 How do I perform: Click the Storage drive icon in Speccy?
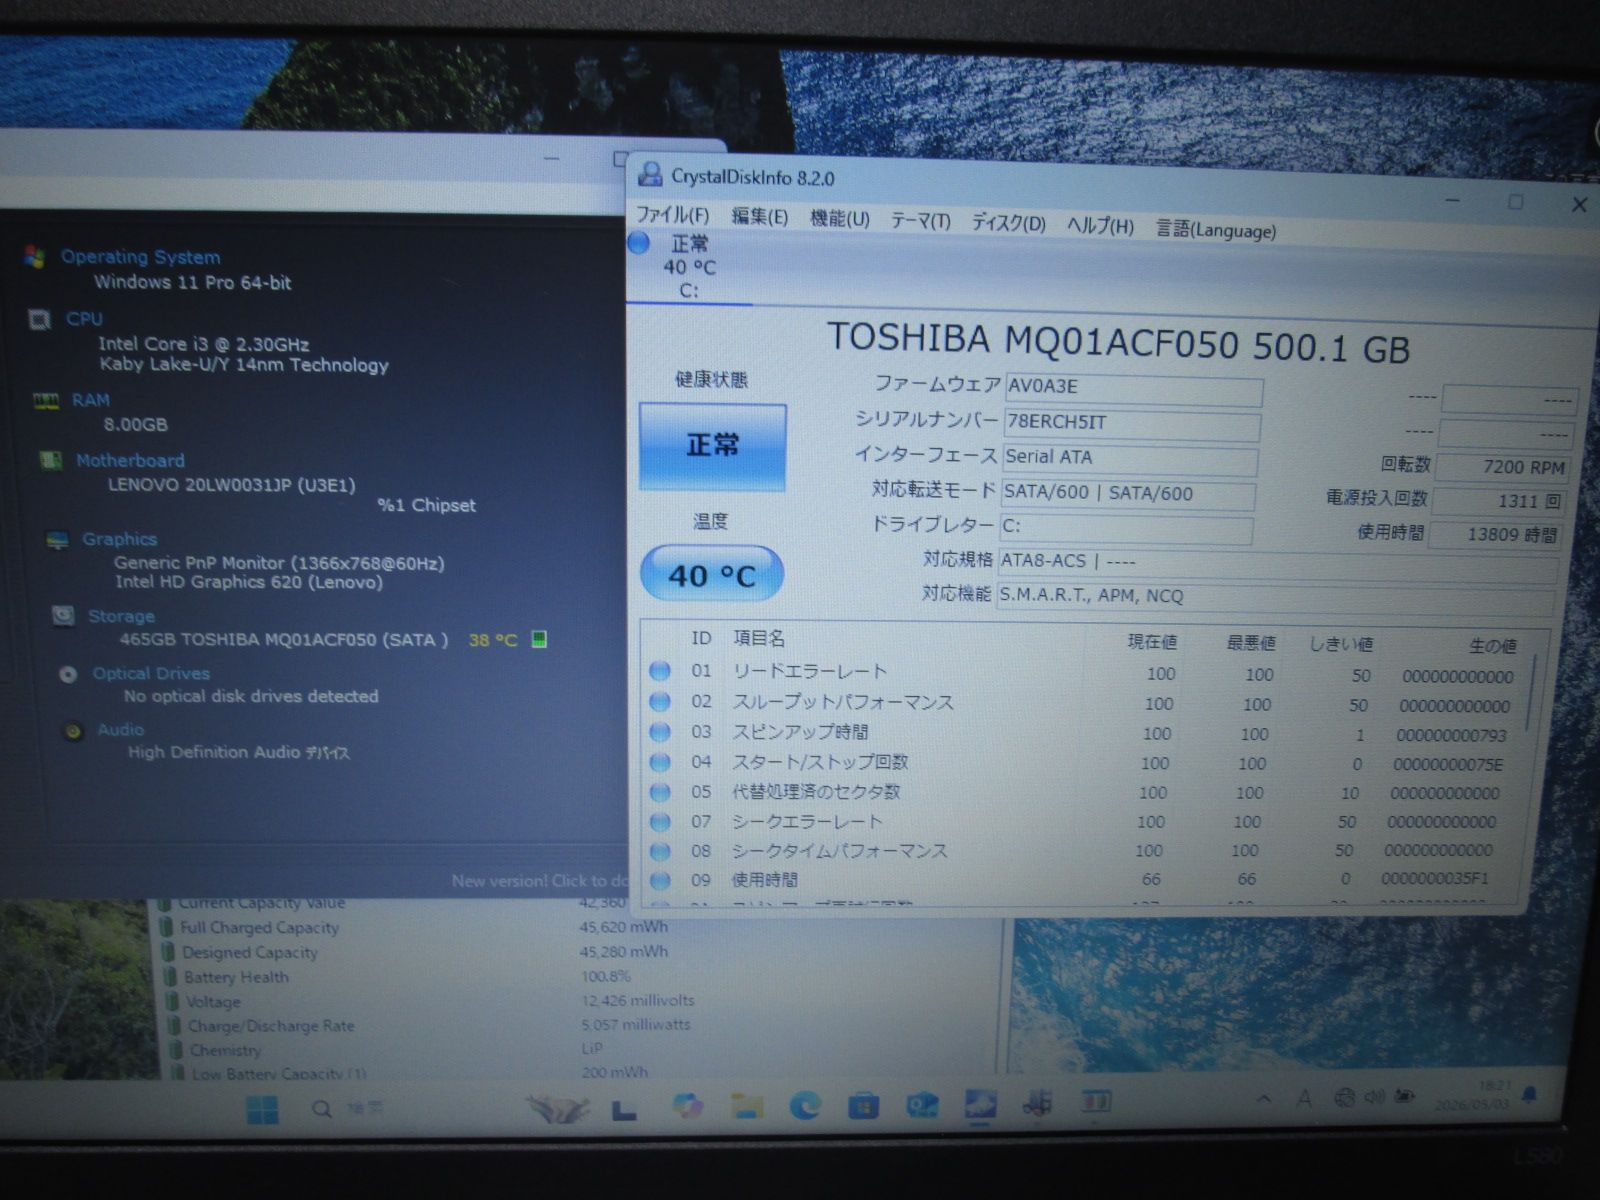click(x=63, y=615)
